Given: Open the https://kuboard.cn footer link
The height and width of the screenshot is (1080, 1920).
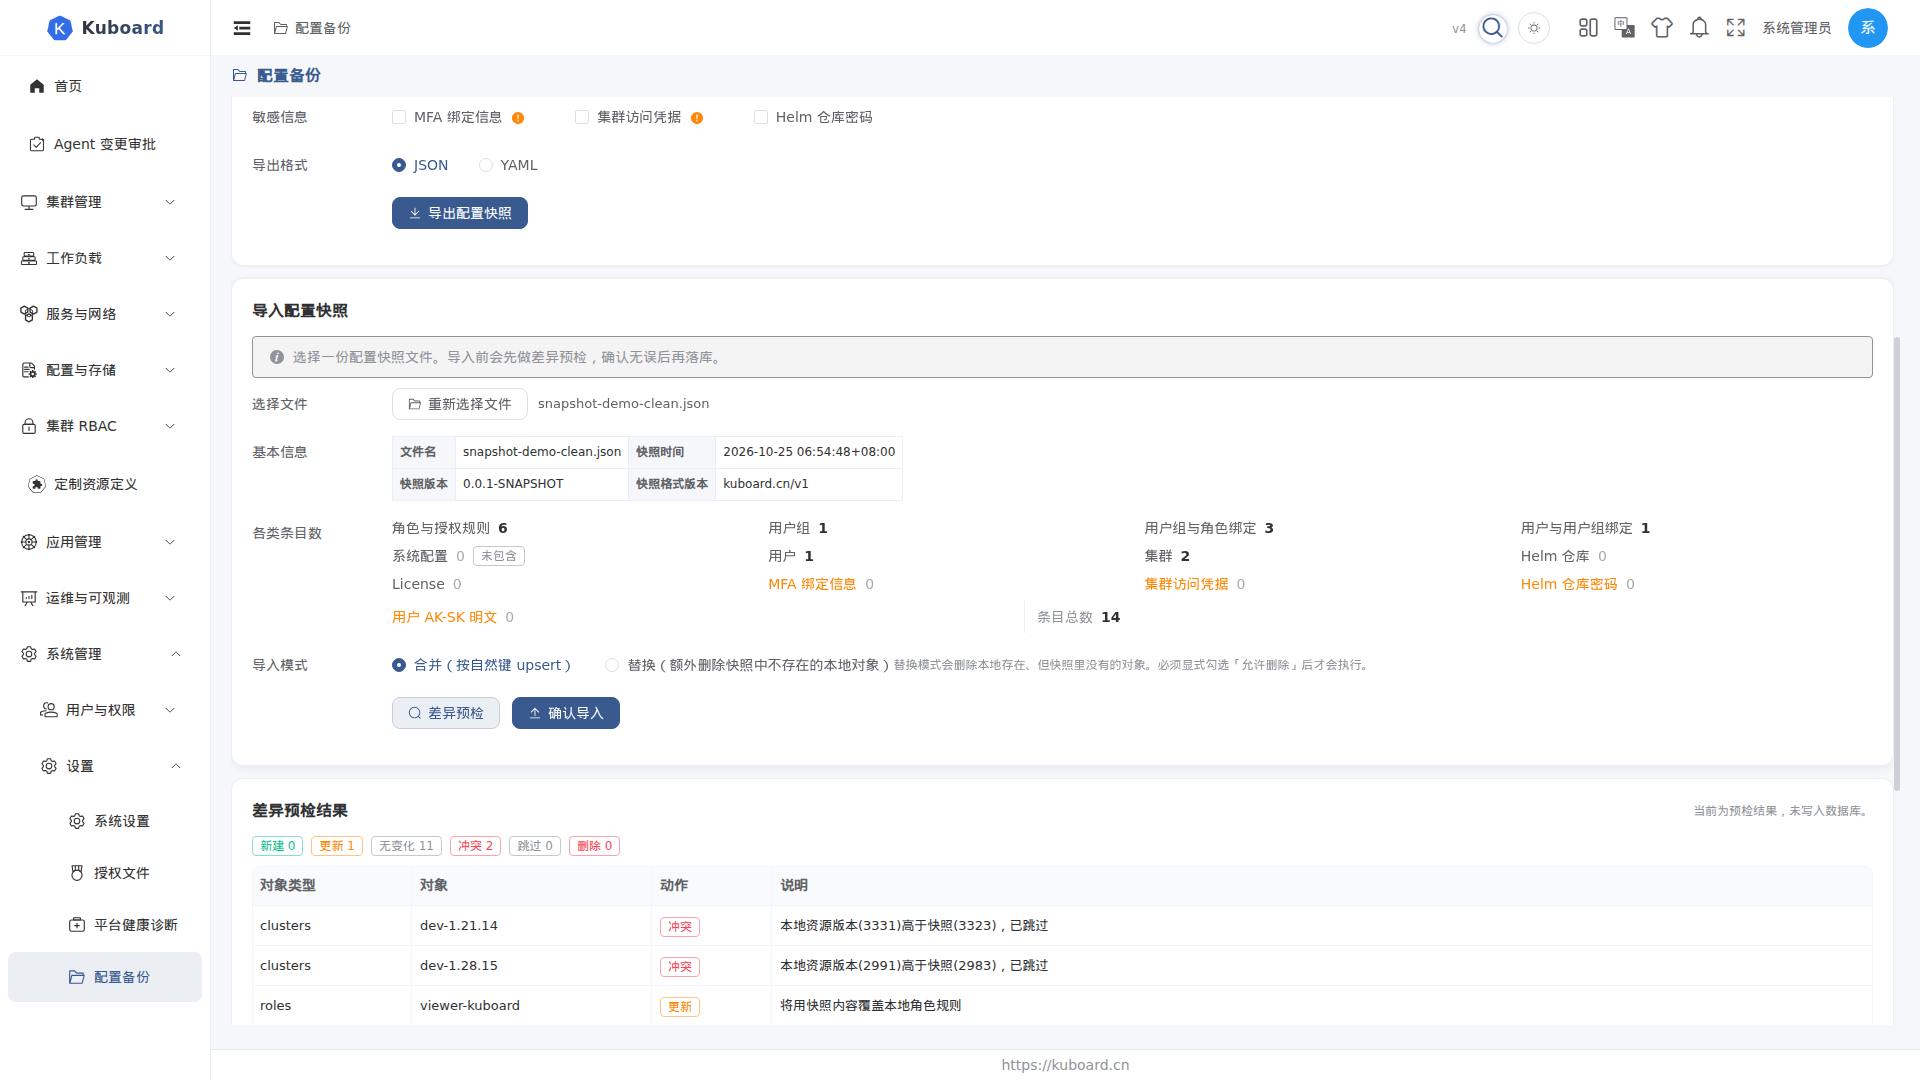Looking at the screenshot, I should [1065, 1065].
